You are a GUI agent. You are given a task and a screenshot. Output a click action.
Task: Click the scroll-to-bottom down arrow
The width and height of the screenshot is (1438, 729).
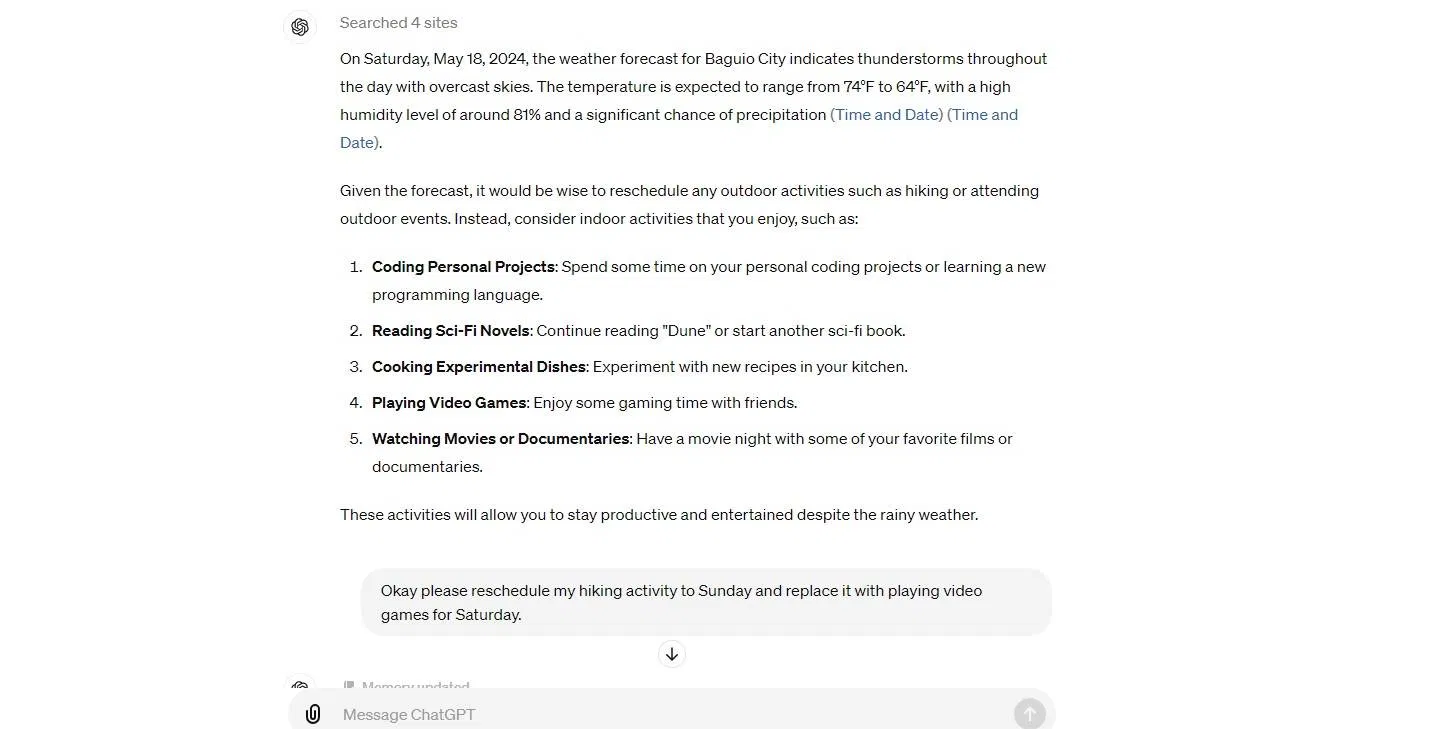point(672,654)
